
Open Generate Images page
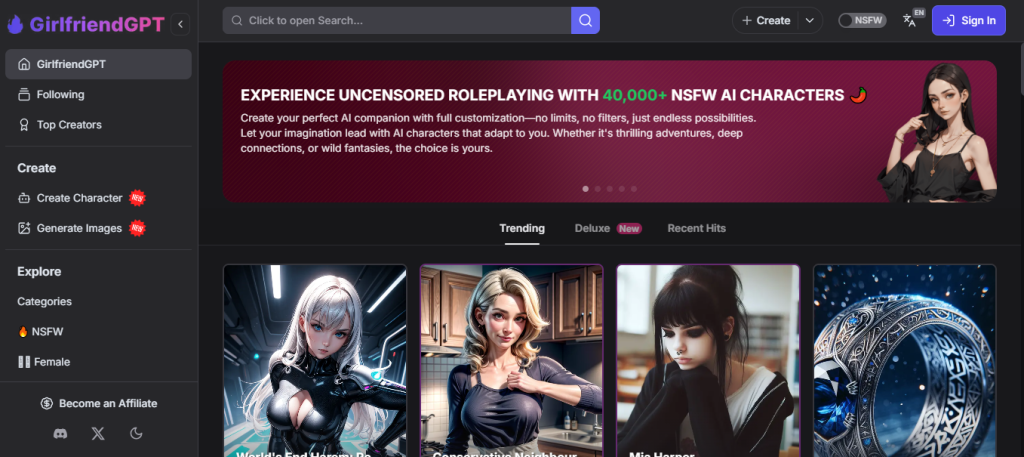click(99, 228)
